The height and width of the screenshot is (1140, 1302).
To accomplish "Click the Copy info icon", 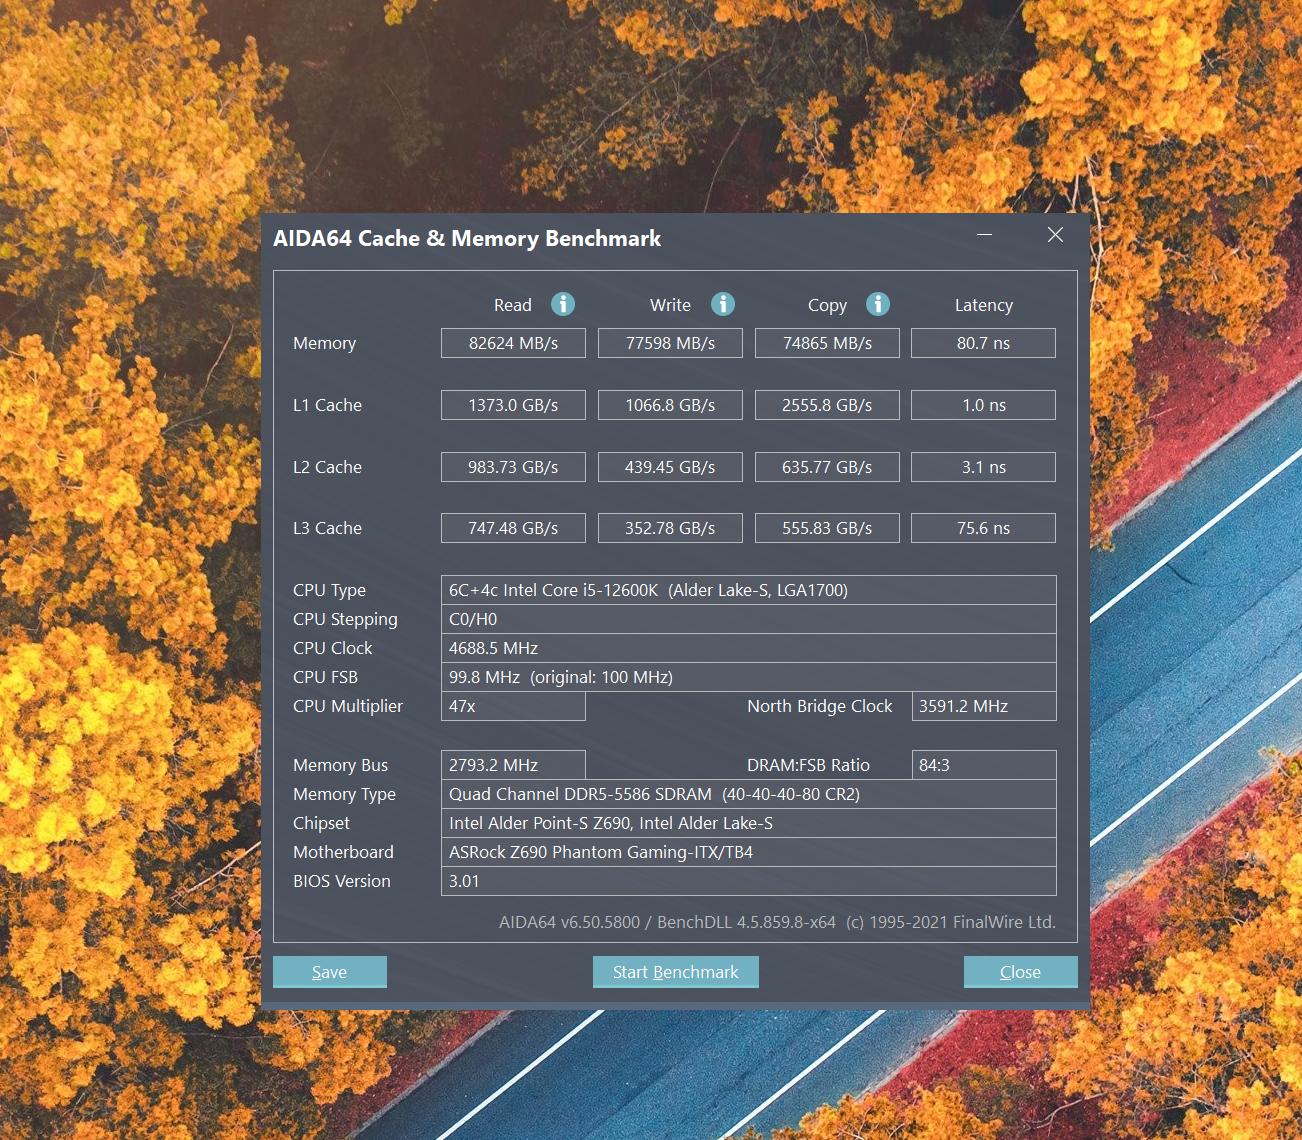I will (878, 304).
